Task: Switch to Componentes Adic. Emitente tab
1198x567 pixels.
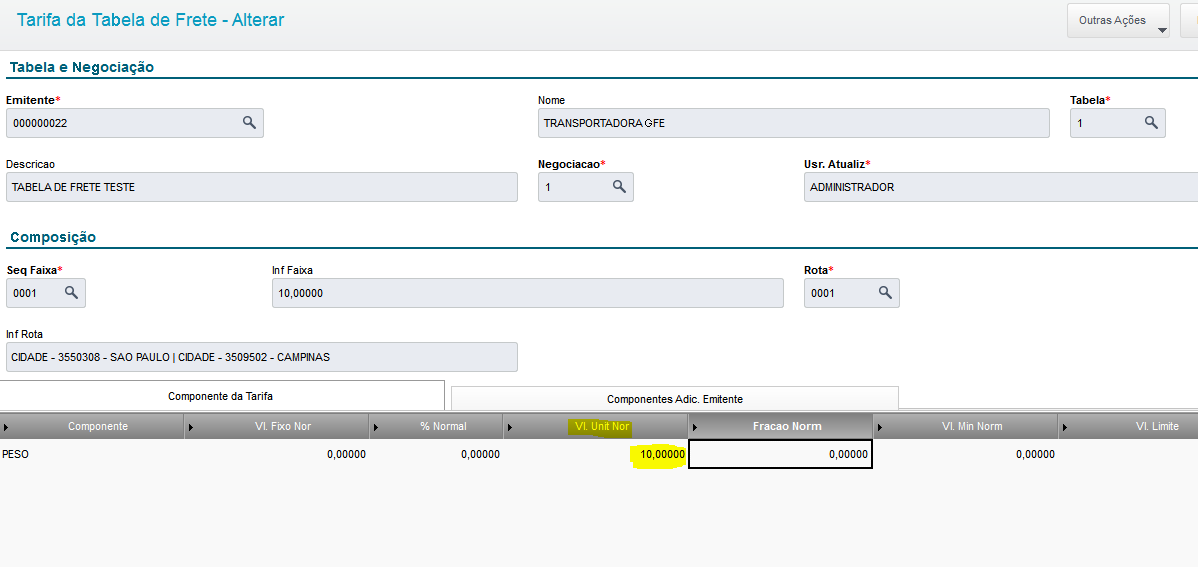Action: [x=675, y=398]
